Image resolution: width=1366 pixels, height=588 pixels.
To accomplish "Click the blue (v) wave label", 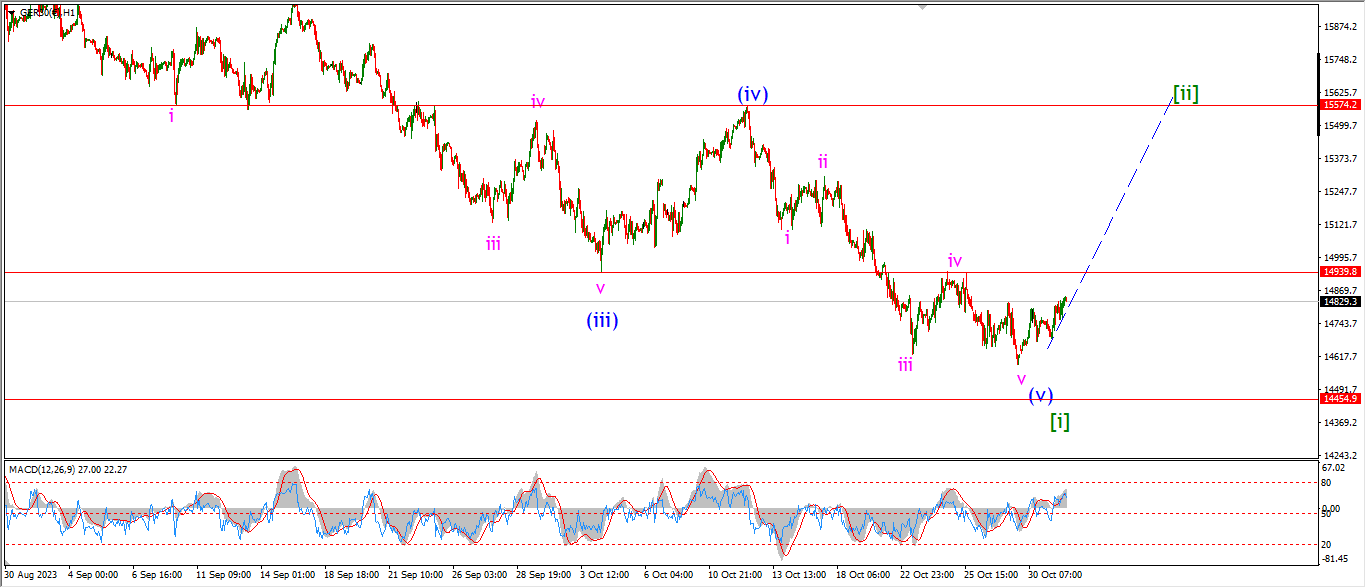I will pyautogui.click(x=1041, y=394).
